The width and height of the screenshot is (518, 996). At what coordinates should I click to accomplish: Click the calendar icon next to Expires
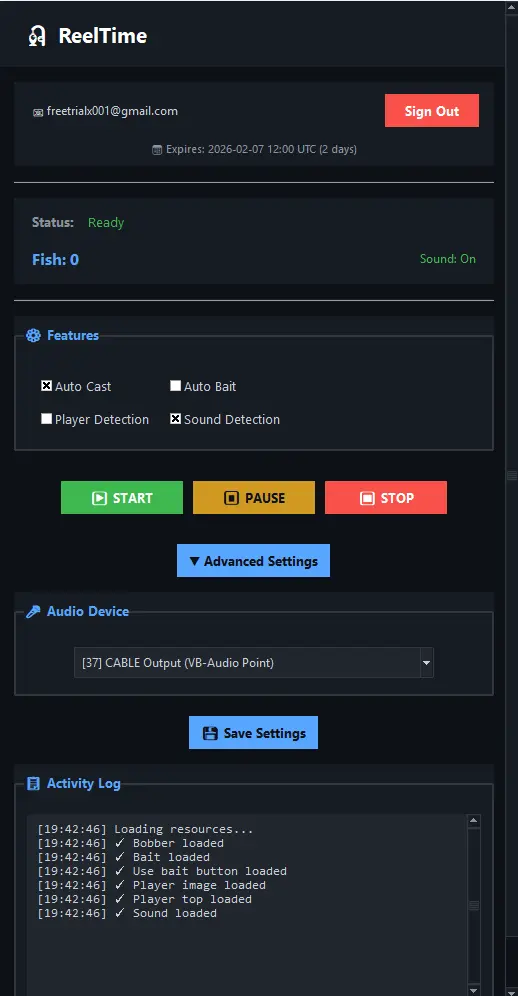157,150
